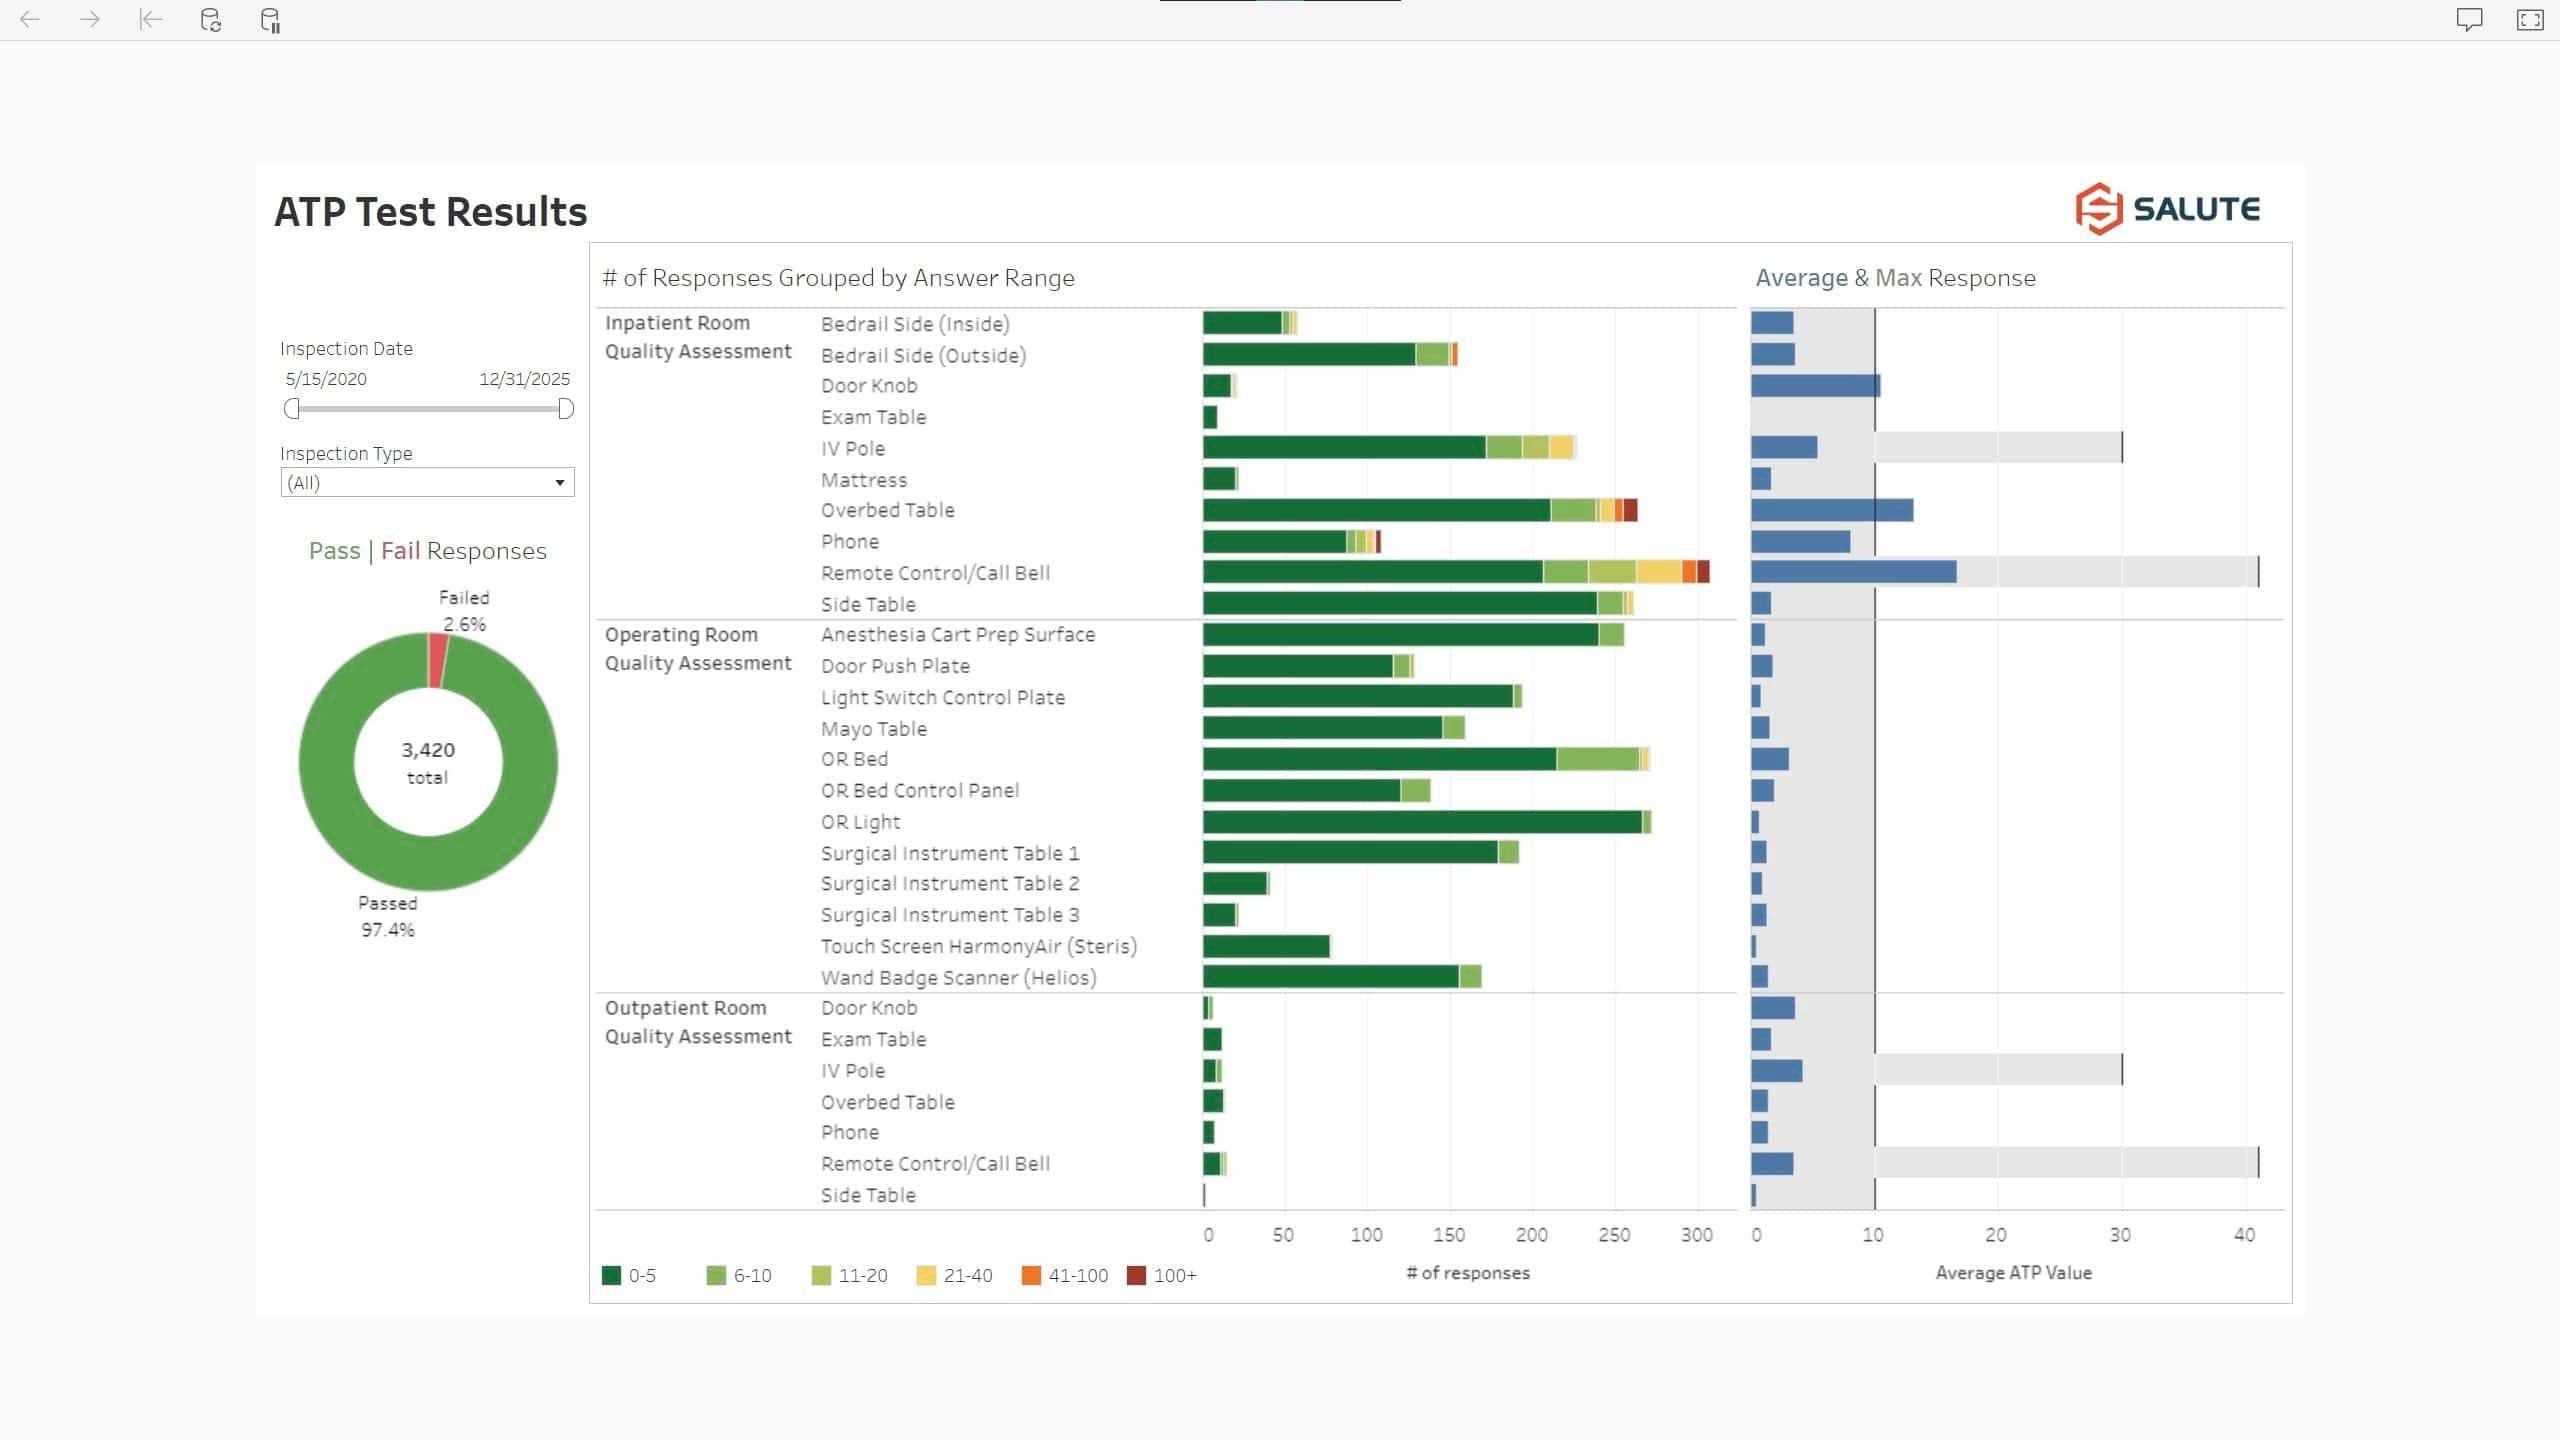Click the Salute logo
This screenshot has height=1440, width=2560.
(2167, 209)
